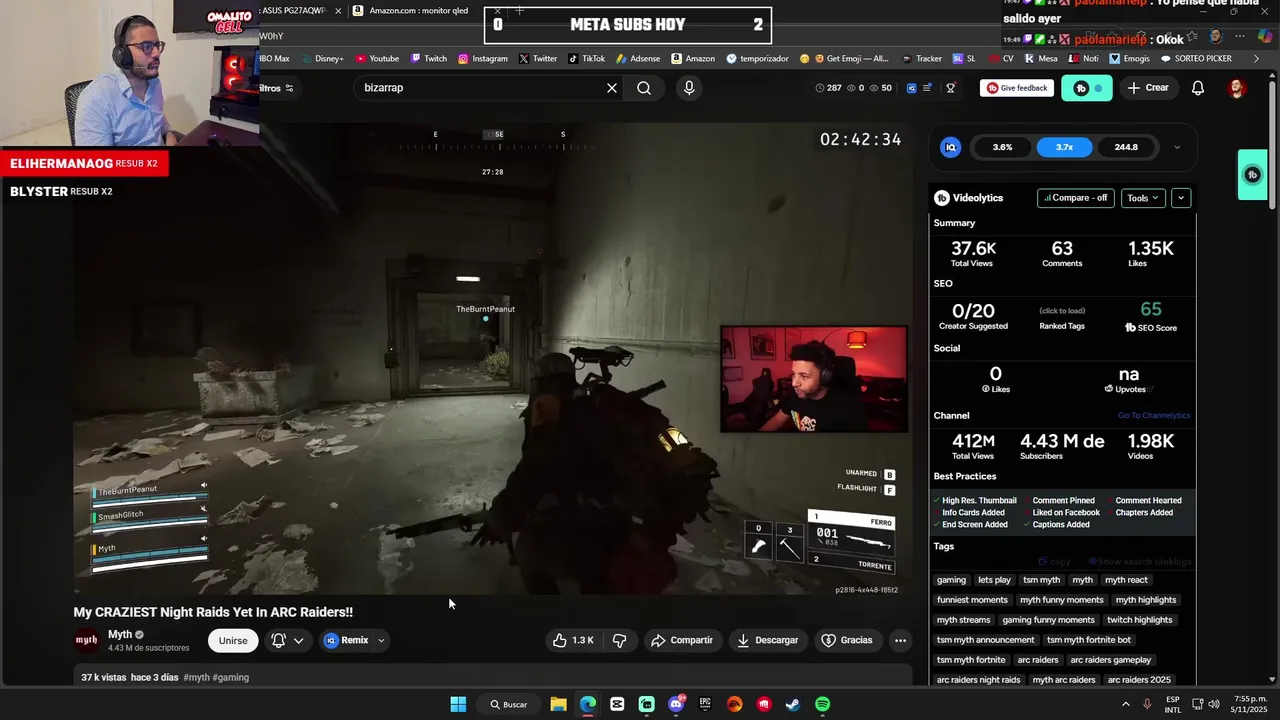Open the EA app in taskbar
This screenshot has height=720, width=1280.
tap(735, 704)
